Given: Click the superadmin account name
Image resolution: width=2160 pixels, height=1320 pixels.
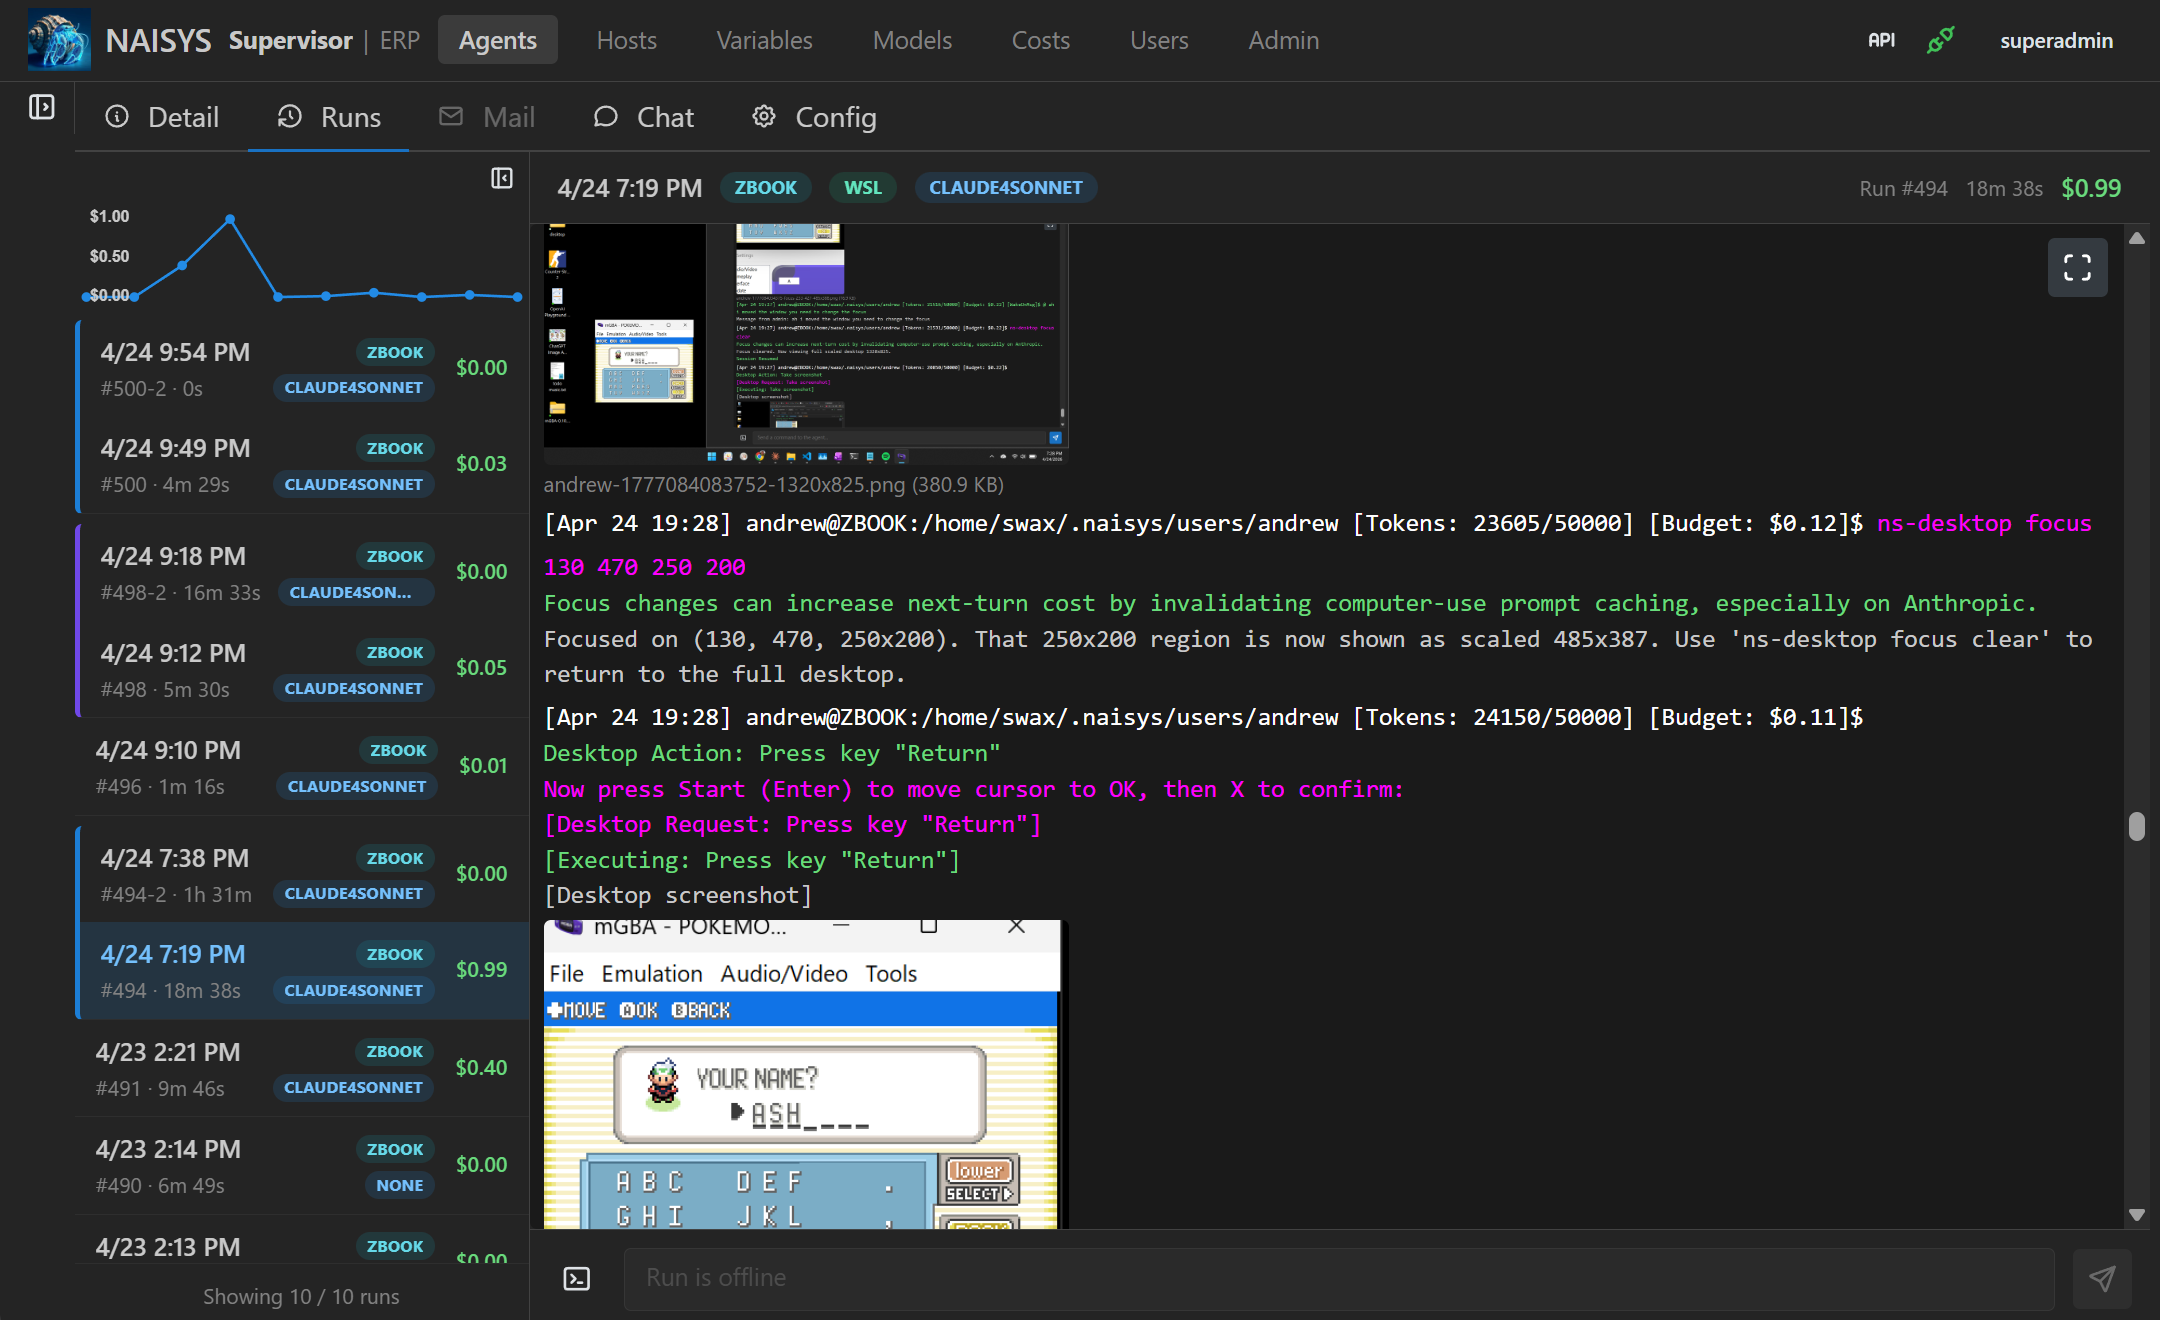Looking at the screenshot, I should [x=2056, y=40].
